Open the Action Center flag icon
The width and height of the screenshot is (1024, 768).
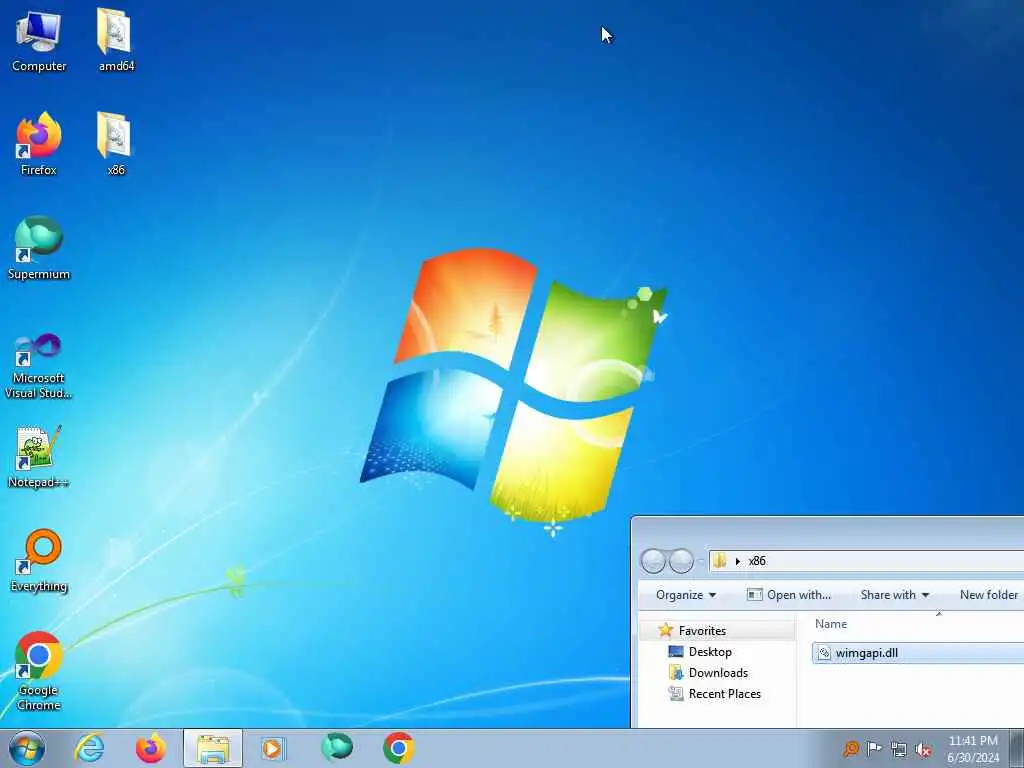874,748
